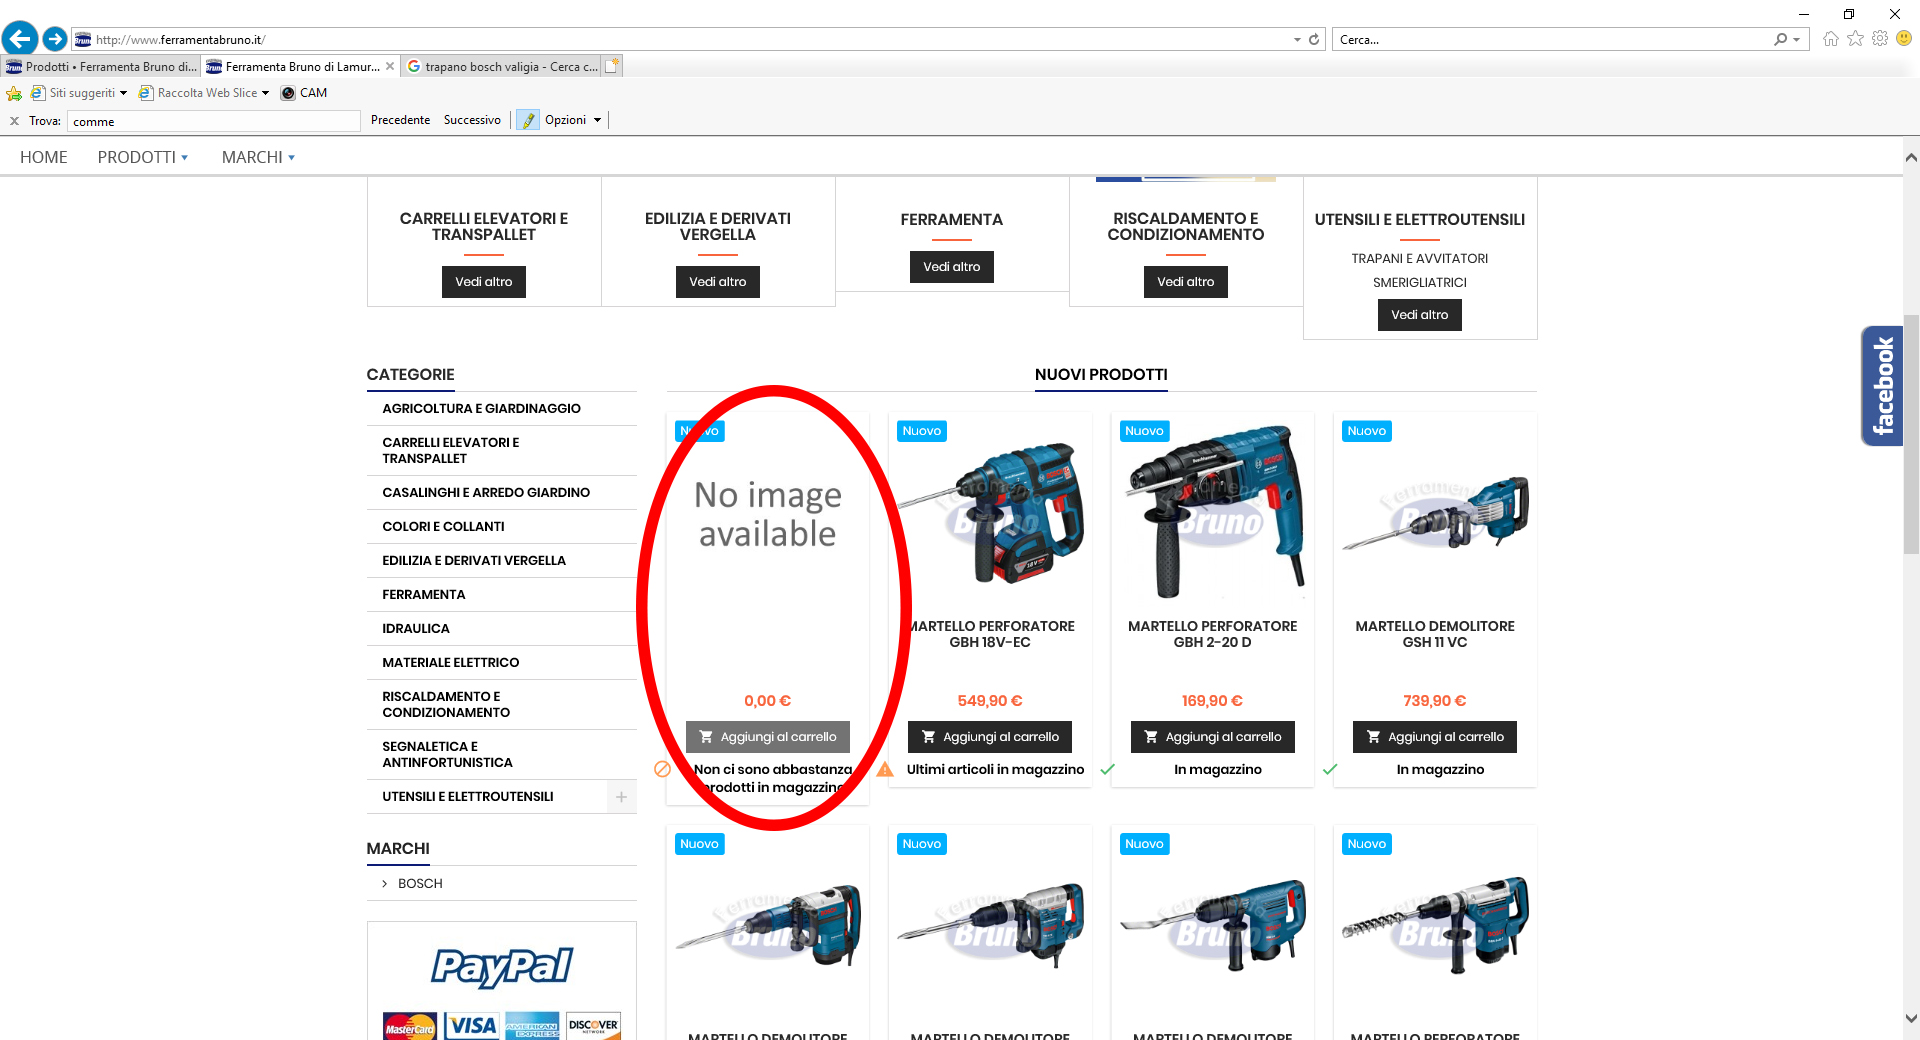The height and width of the screenshot is (1040, 1920).
Task: Click the page vertical scrollbar thumb
Action: pos(1911,434)
